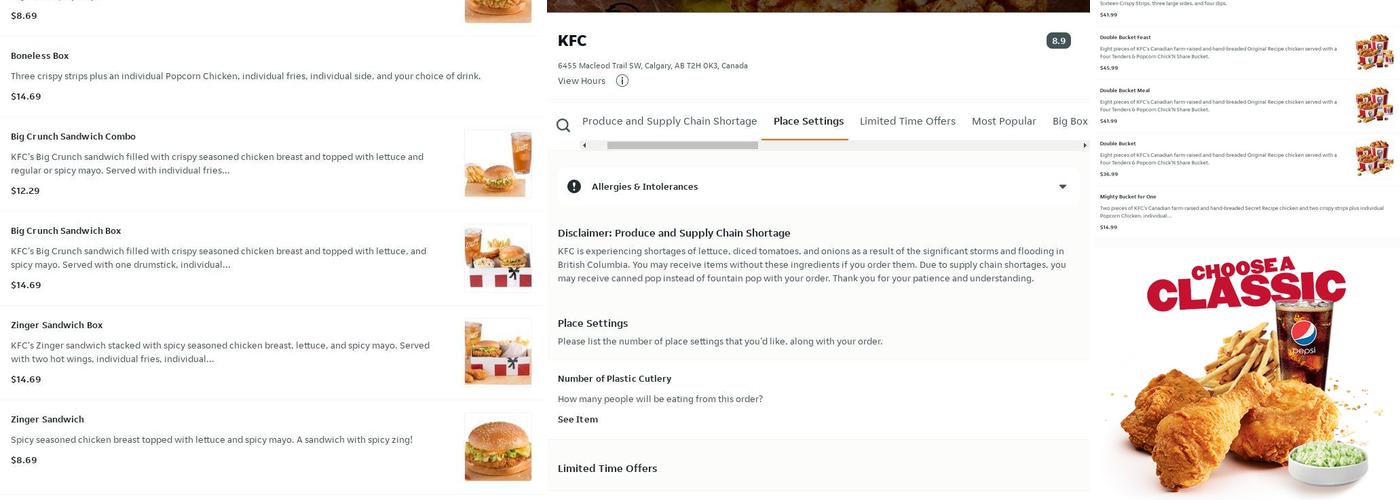Click the Allergies alert exclamation icon
This screenshot has width=1400, height=500.
tap(574, 187)
